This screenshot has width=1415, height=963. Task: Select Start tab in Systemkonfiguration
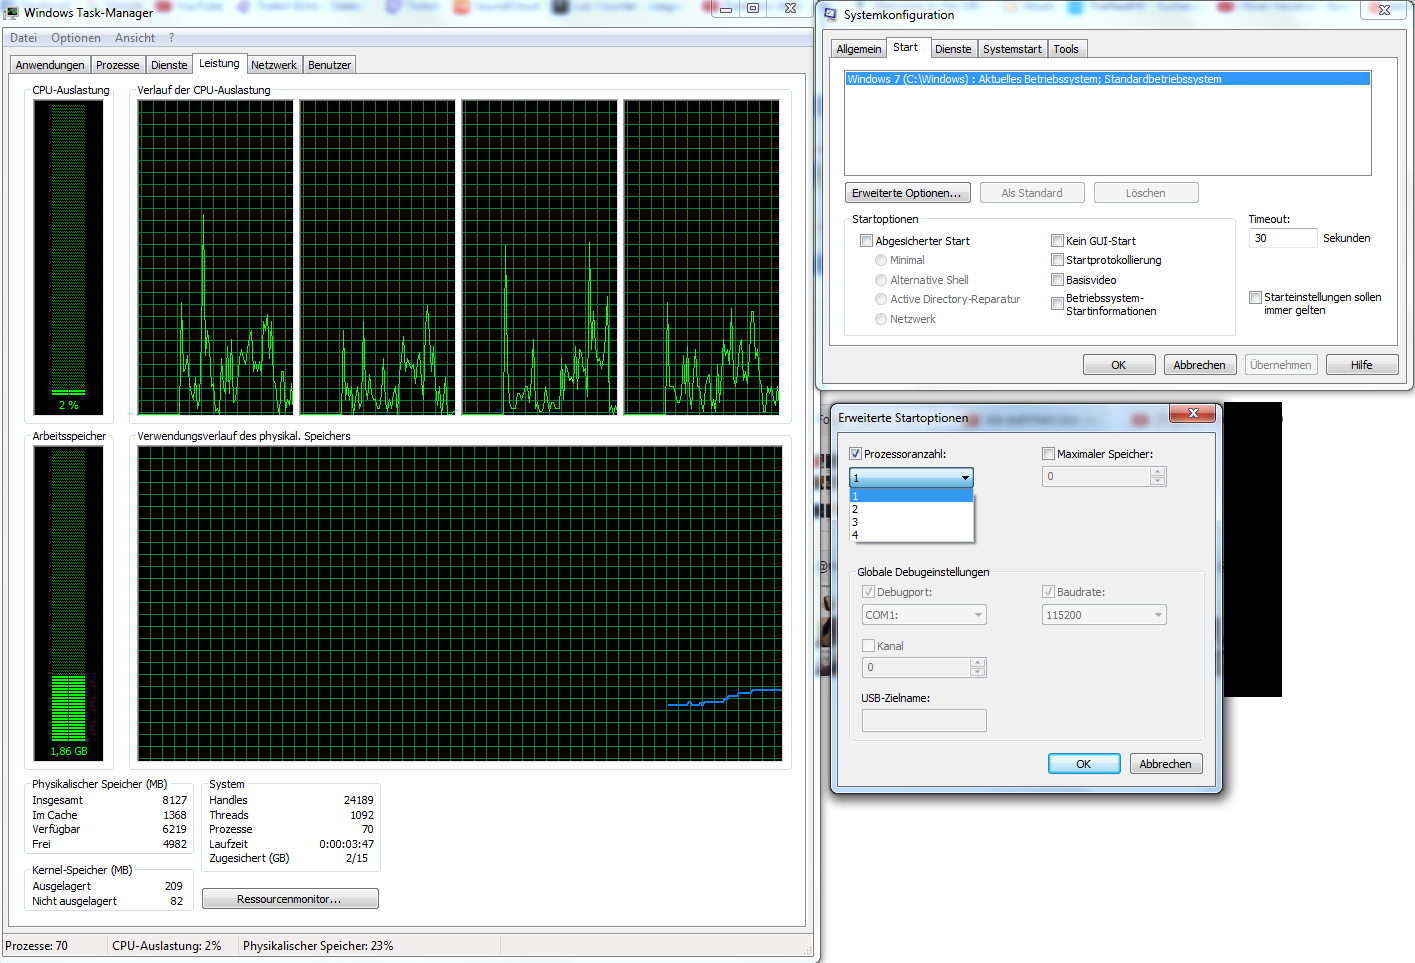pos(906,47)
